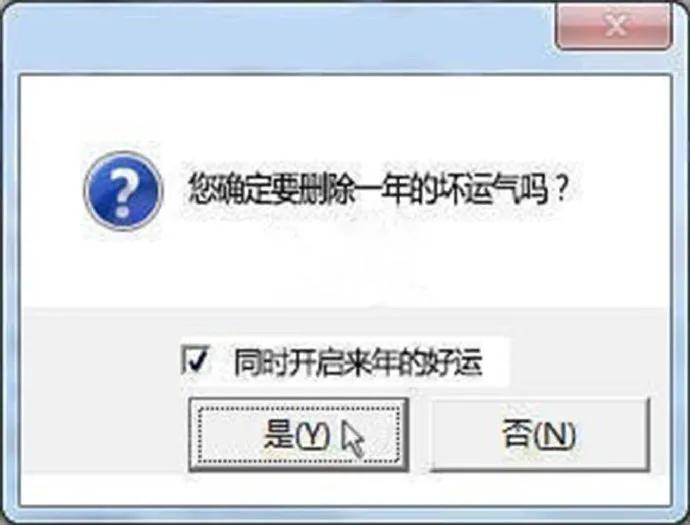690x525 pixels.
Task: Click the question mark help symbol circle
Action: pos(123,190)
